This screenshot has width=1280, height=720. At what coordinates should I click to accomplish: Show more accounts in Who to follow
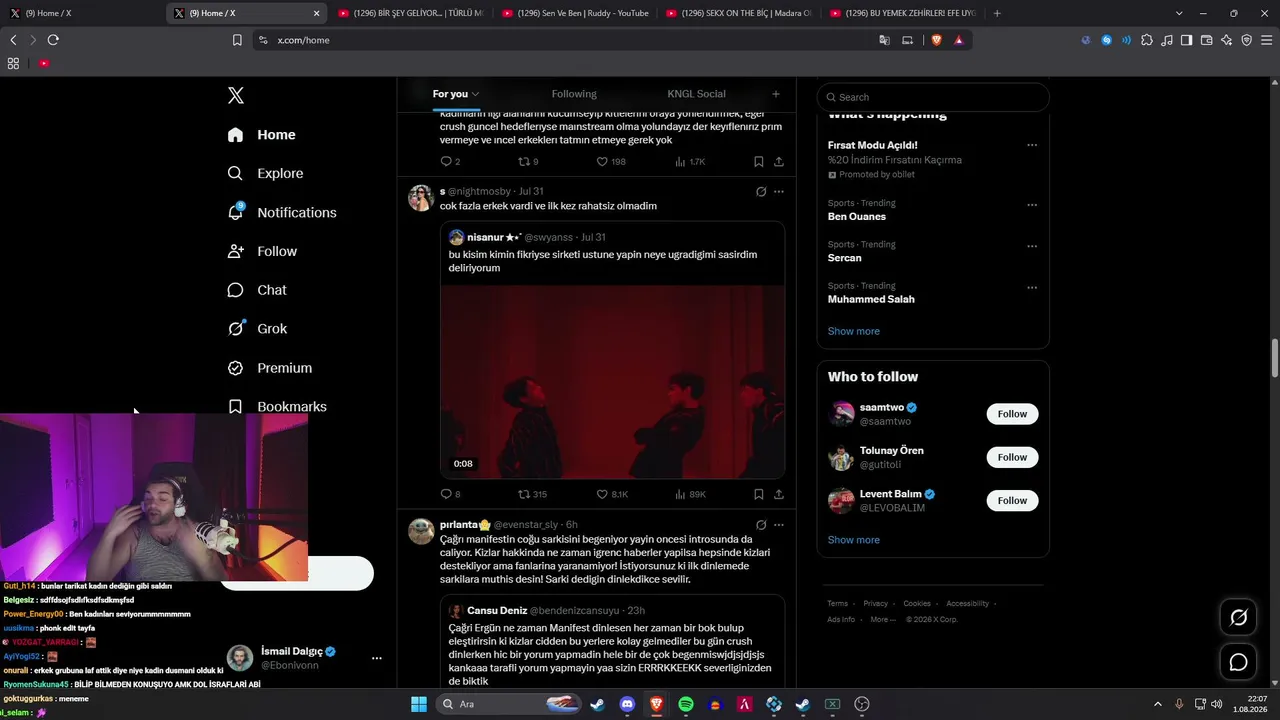[x=854, y=540]
